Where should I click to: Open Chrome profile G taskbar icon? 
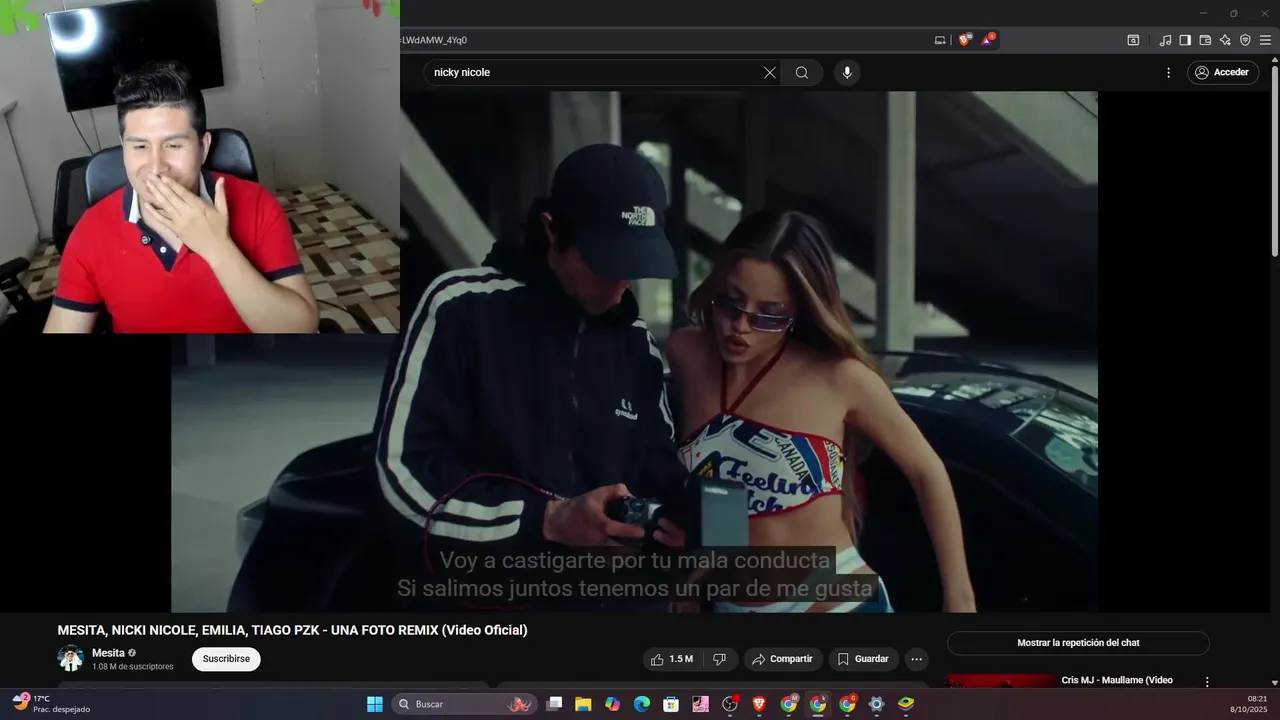847,704
